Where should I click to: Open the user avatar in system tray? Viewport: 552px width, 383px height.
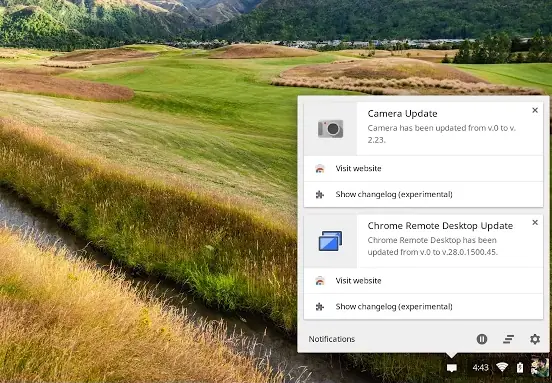540,368
